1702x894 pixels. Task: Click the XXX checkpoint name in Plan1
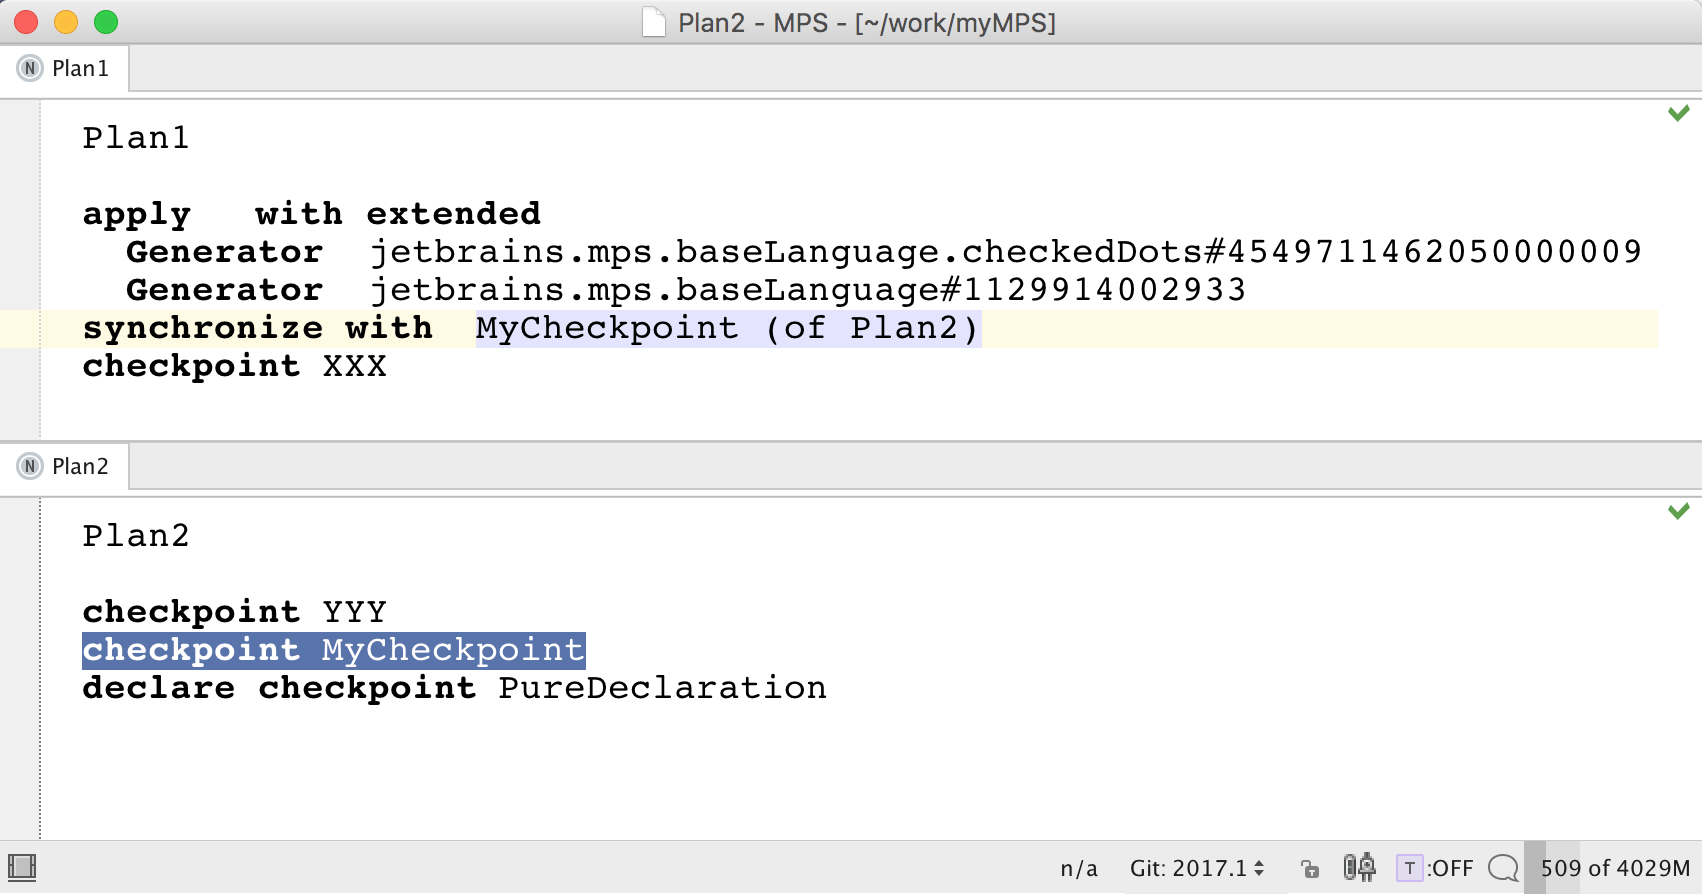click(354, 366)
